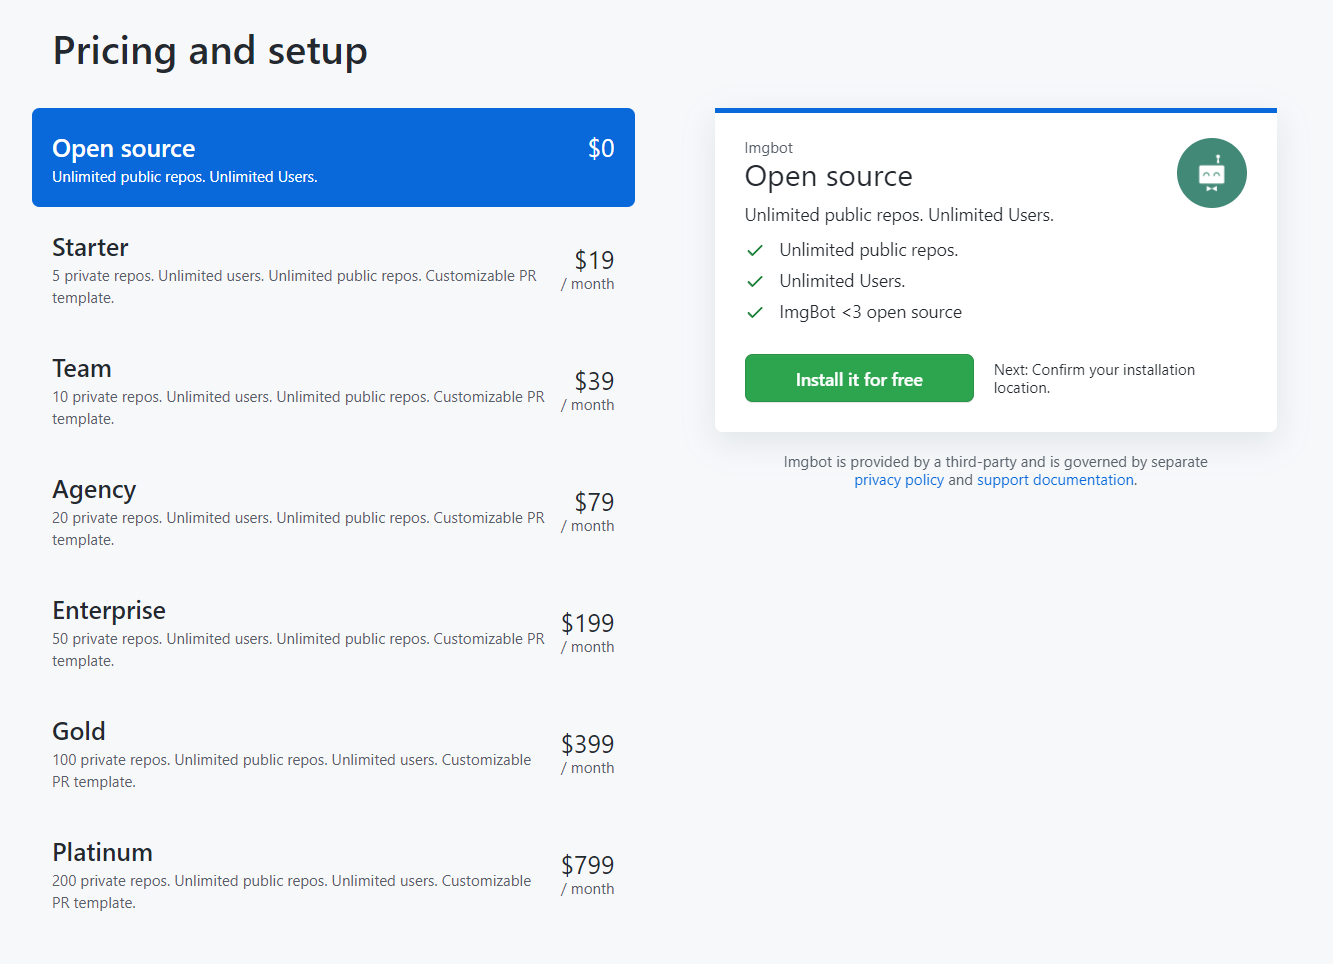Click the $79 / month price

[589, 512]
